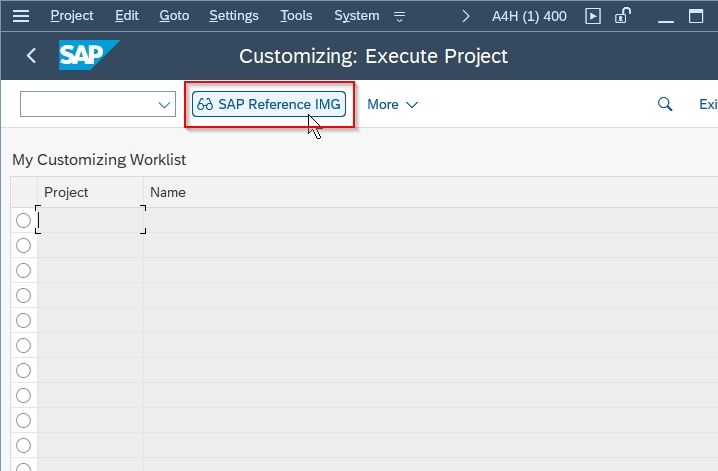
Task: Select the eighth worklist row radio button
Action: (x=23, y=395)
